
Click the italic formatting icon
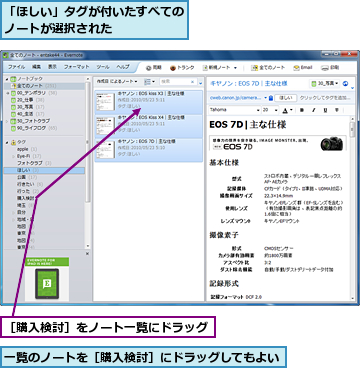(x=313, y=110)
